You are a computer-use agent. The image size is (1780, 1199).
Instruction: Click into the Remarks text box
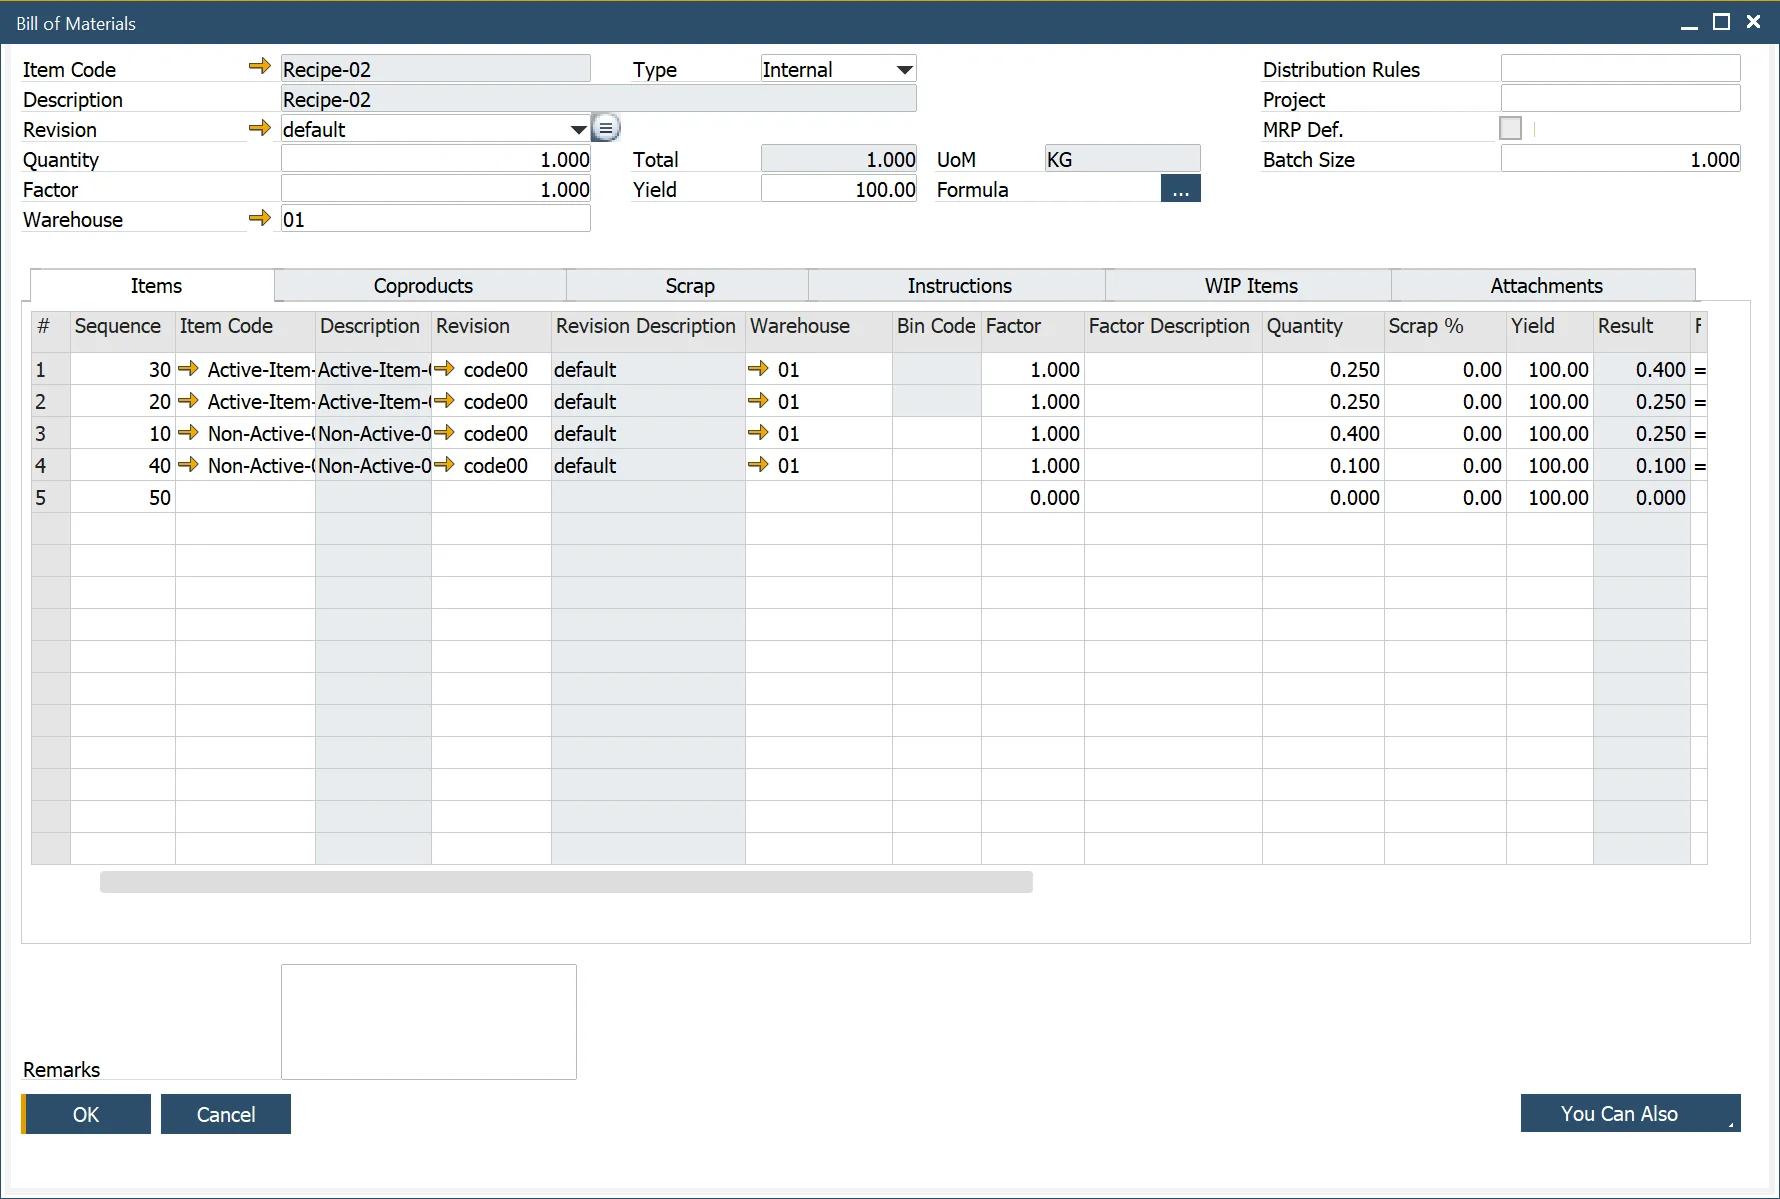428,1021
